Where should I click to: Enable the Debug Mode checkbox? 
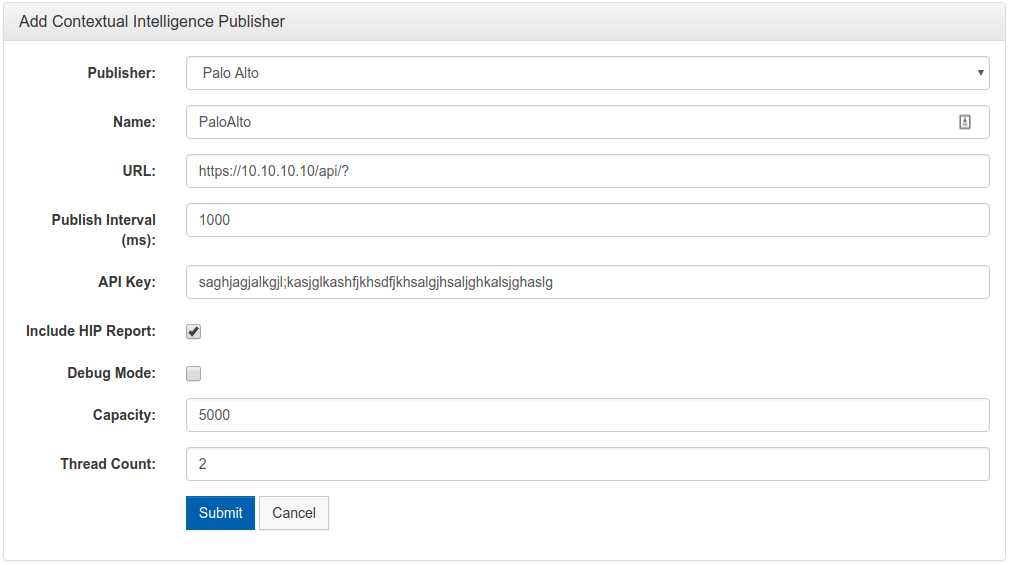click(x=193, y=373)
